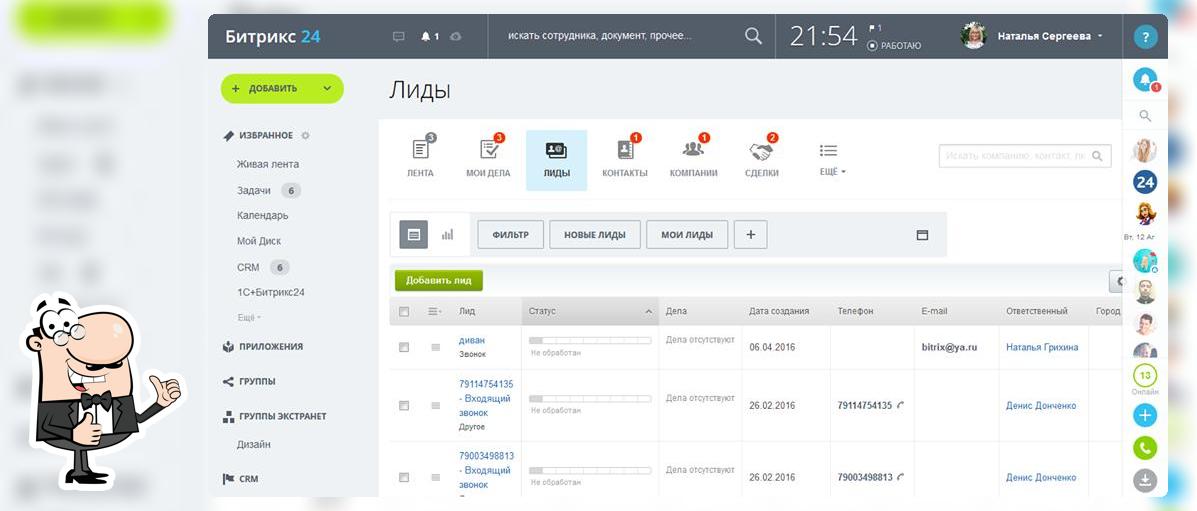The image size is (1197, 511).
Task: Check the диван lead checkbox
Action: 404,348
